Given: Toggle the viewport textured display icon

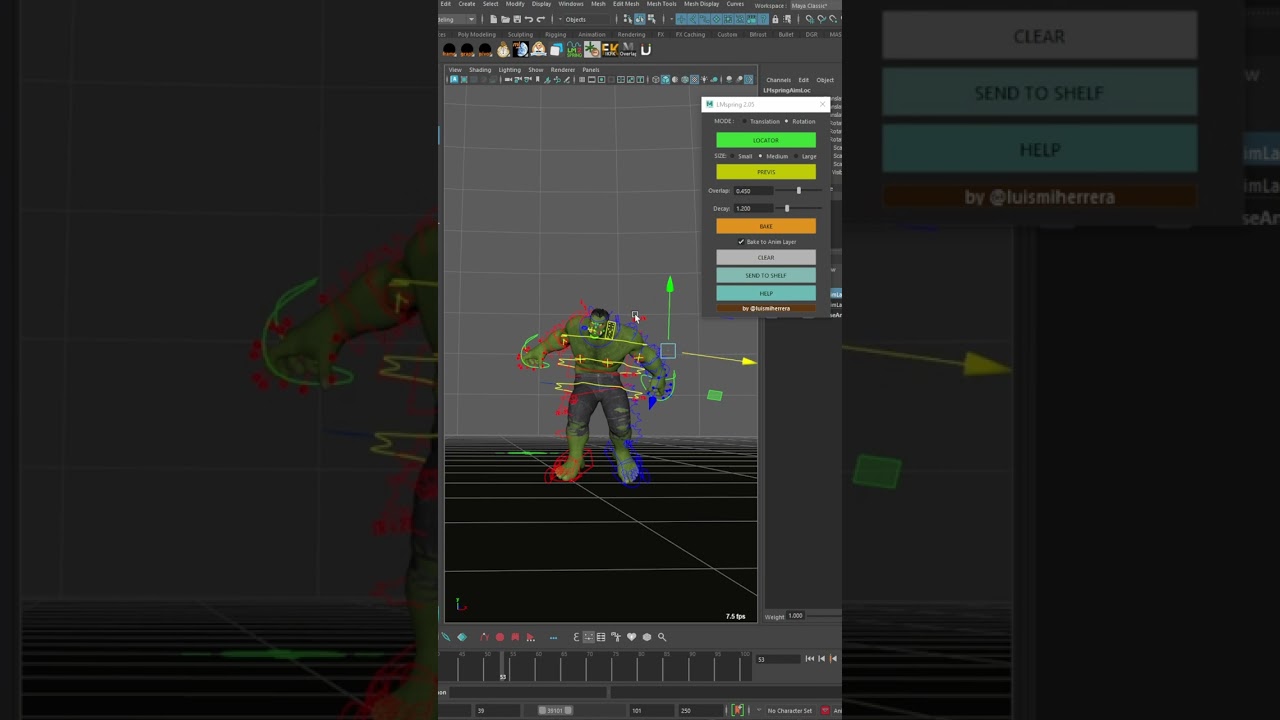Looking at the screenshot, I should click(695, 80).
